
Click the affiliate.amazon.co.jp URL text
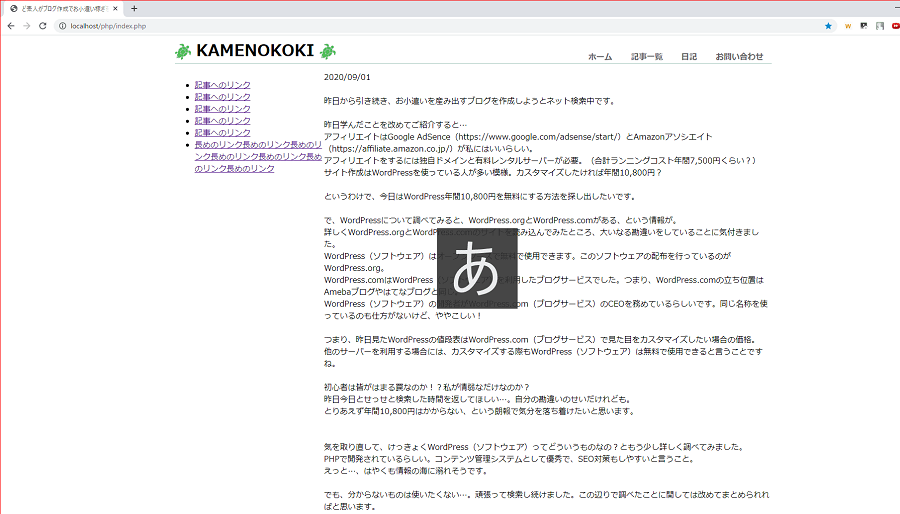point(391,149)
